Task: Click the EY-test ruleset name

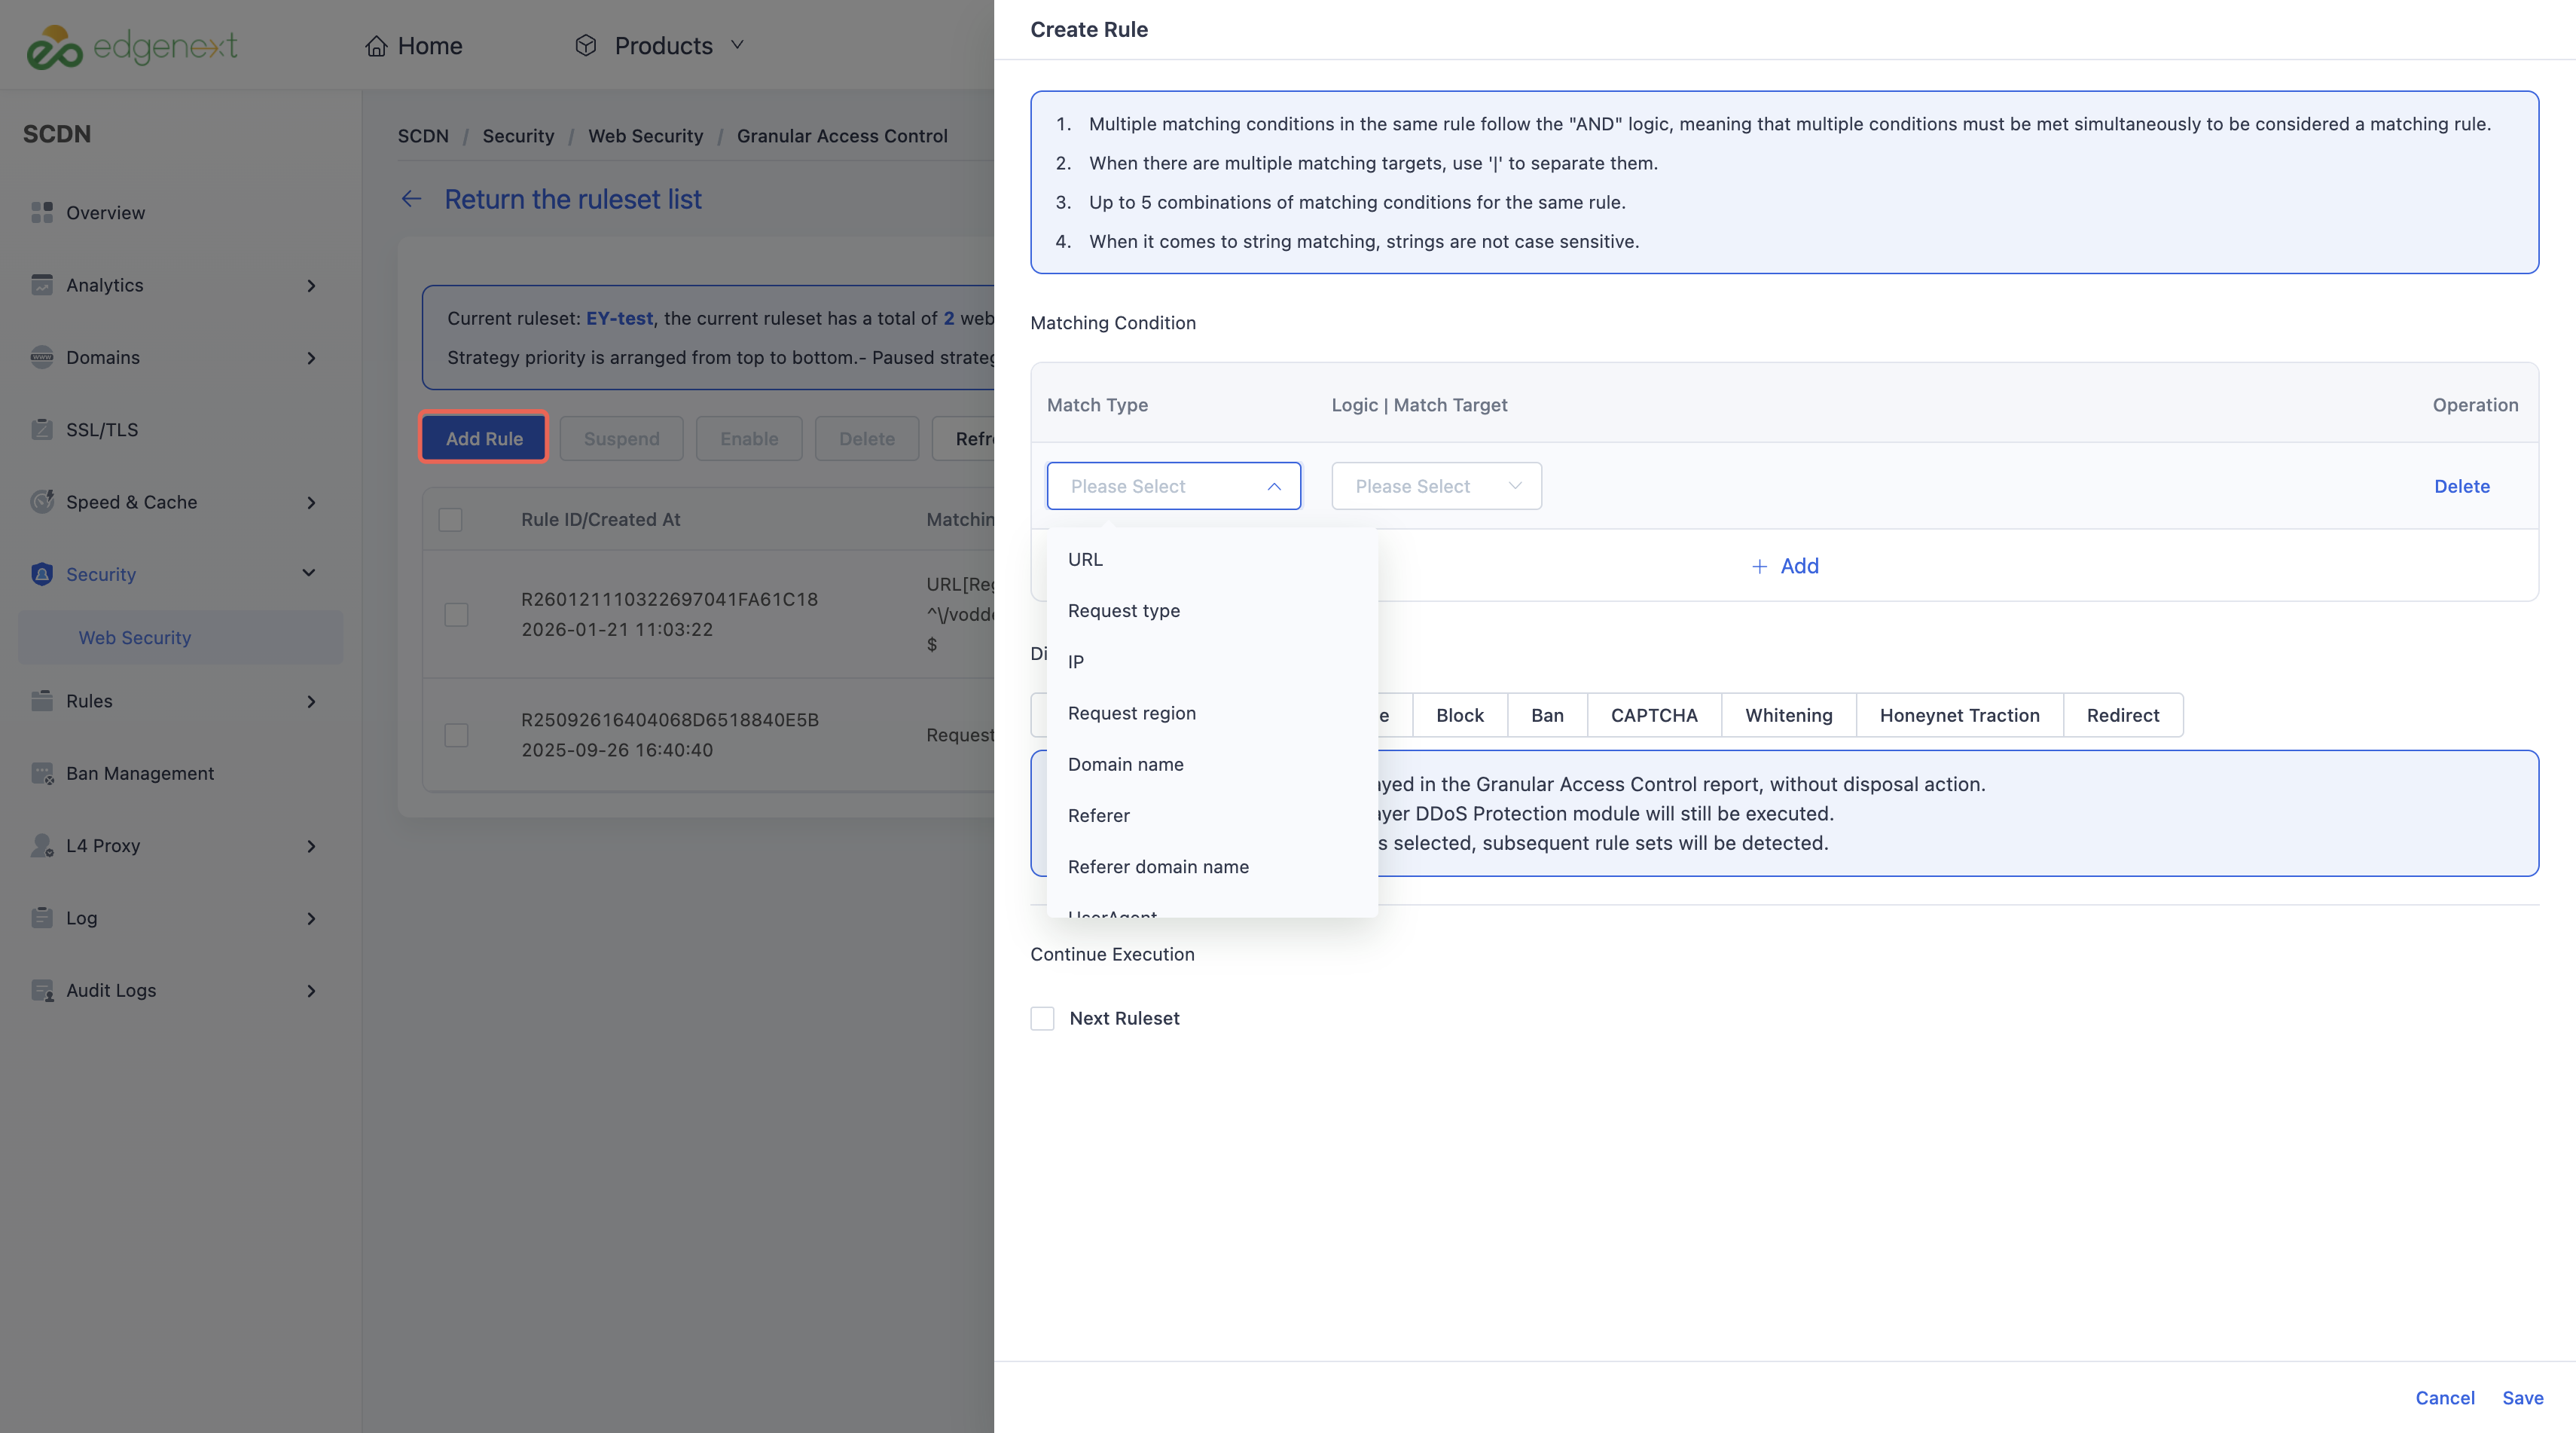Action: pyautogui.click(x=619, y=318)
